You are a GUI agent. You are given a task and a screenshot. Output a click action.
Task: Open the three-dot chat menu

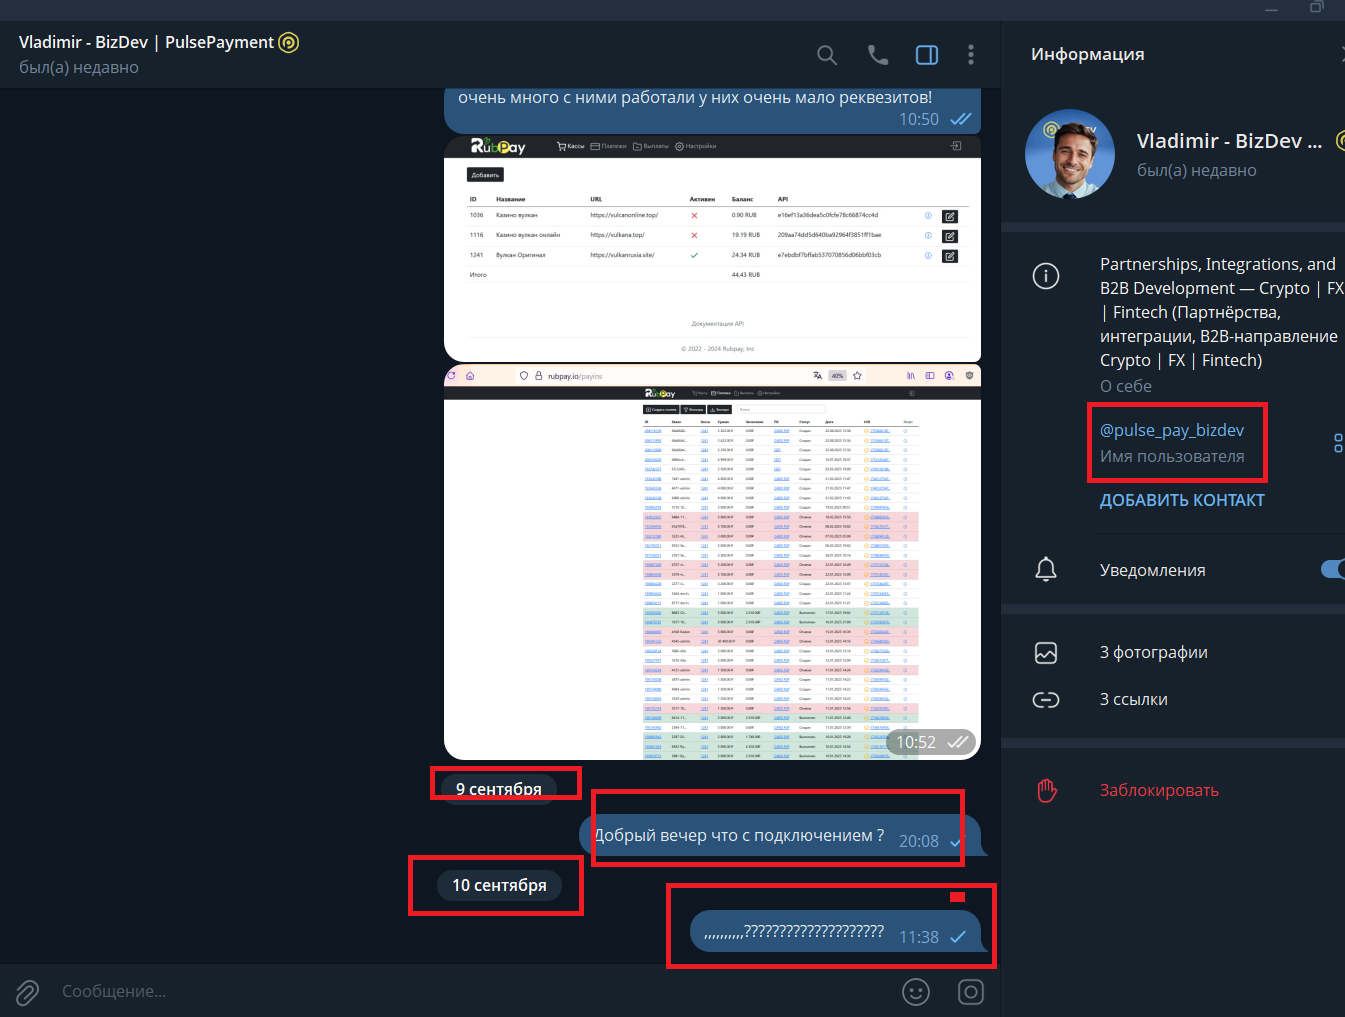tap(971, 55)
